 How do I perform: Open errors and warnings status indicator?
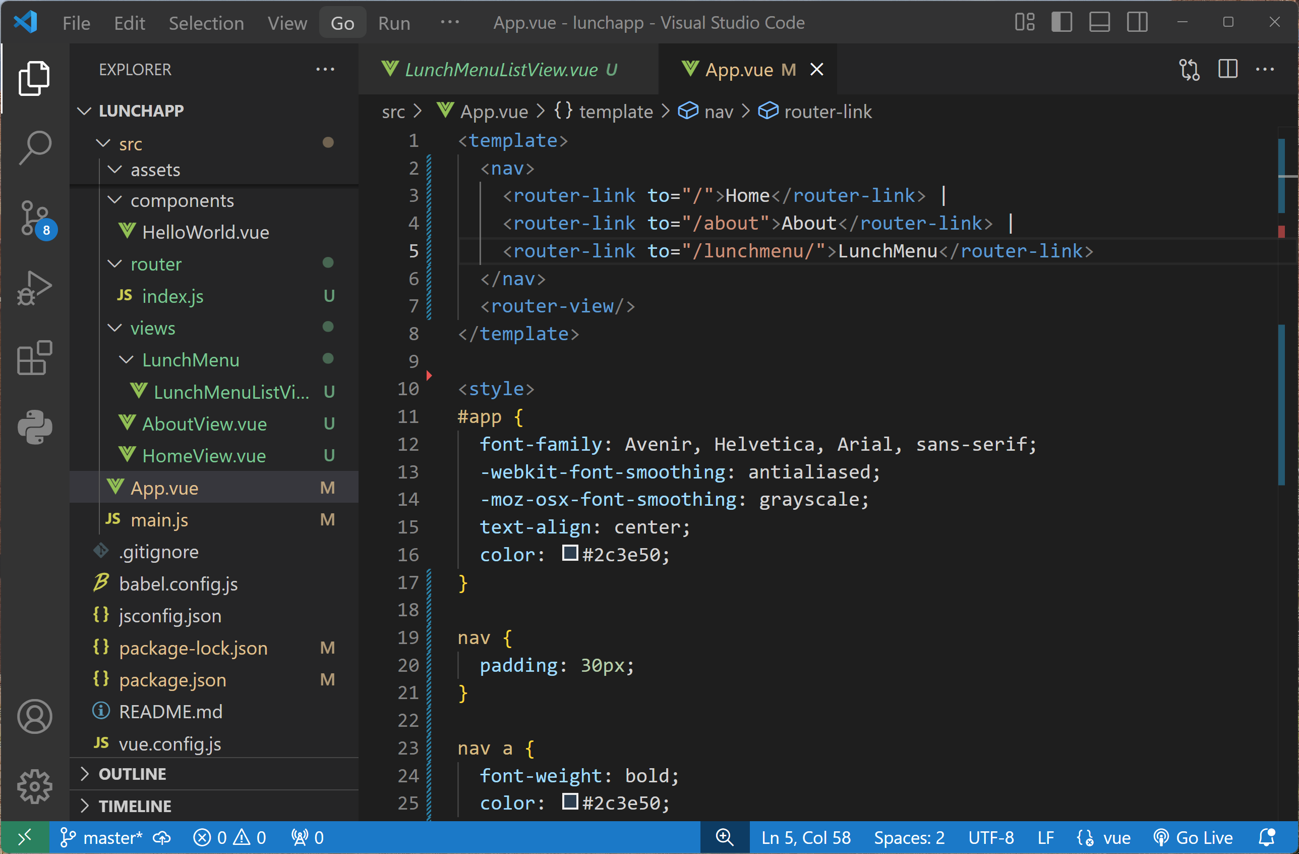pyautogui.click(x=229, y=838)
